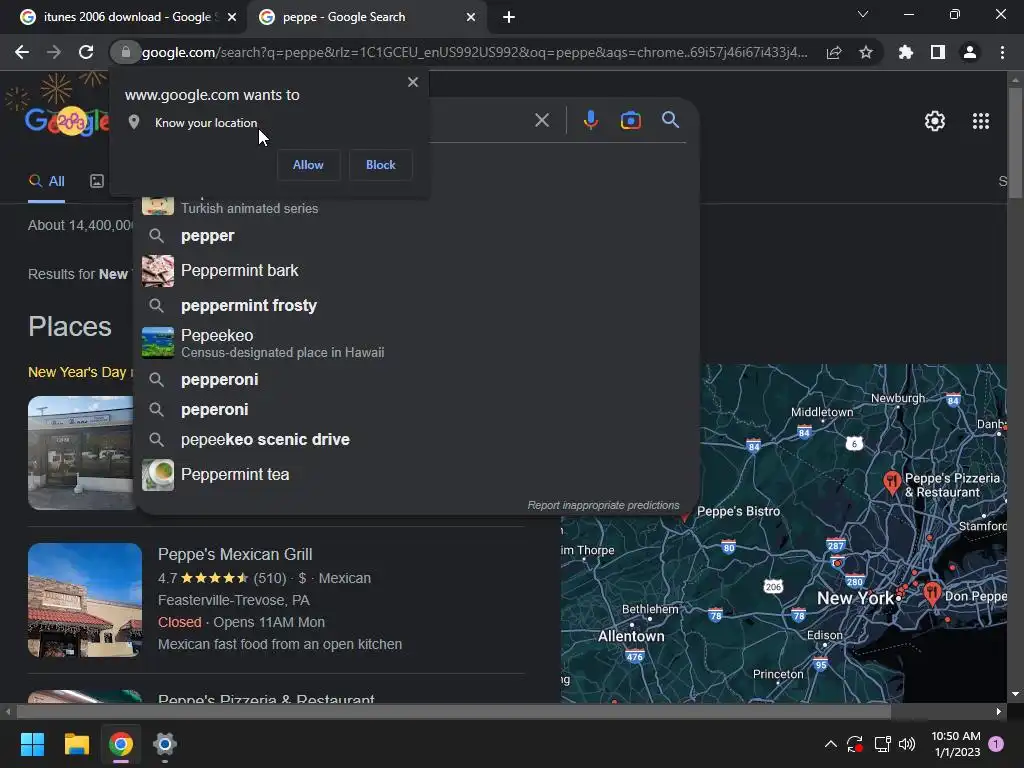Toggle Chrome side panel
Viewport: 1024px width, 768px height.
tap(937, 52)
